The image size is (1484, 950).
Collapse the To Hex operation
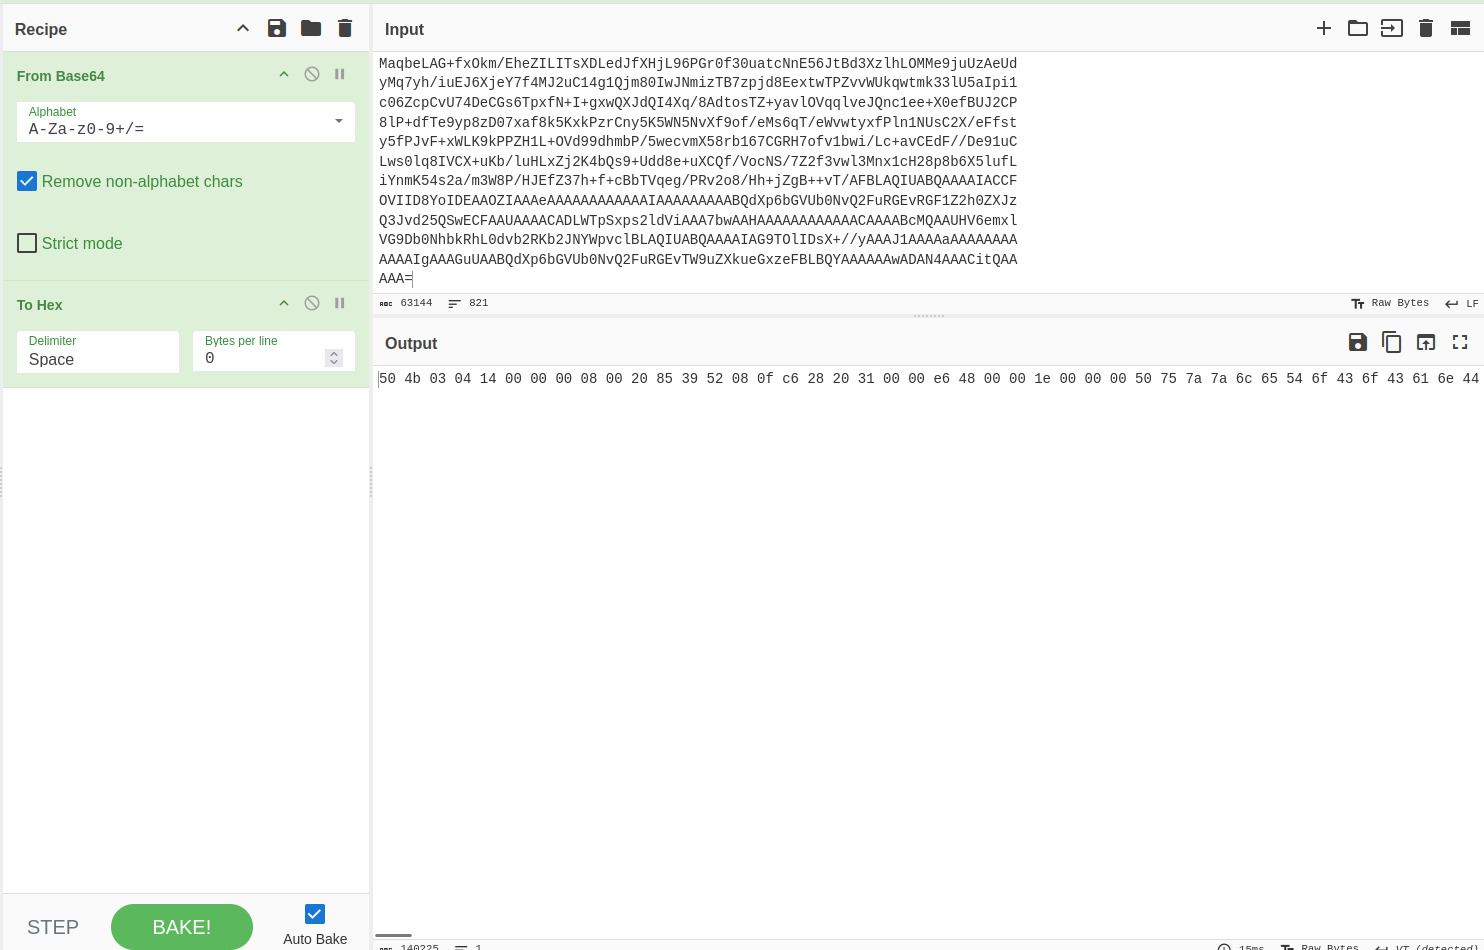[x=283, y=303]
